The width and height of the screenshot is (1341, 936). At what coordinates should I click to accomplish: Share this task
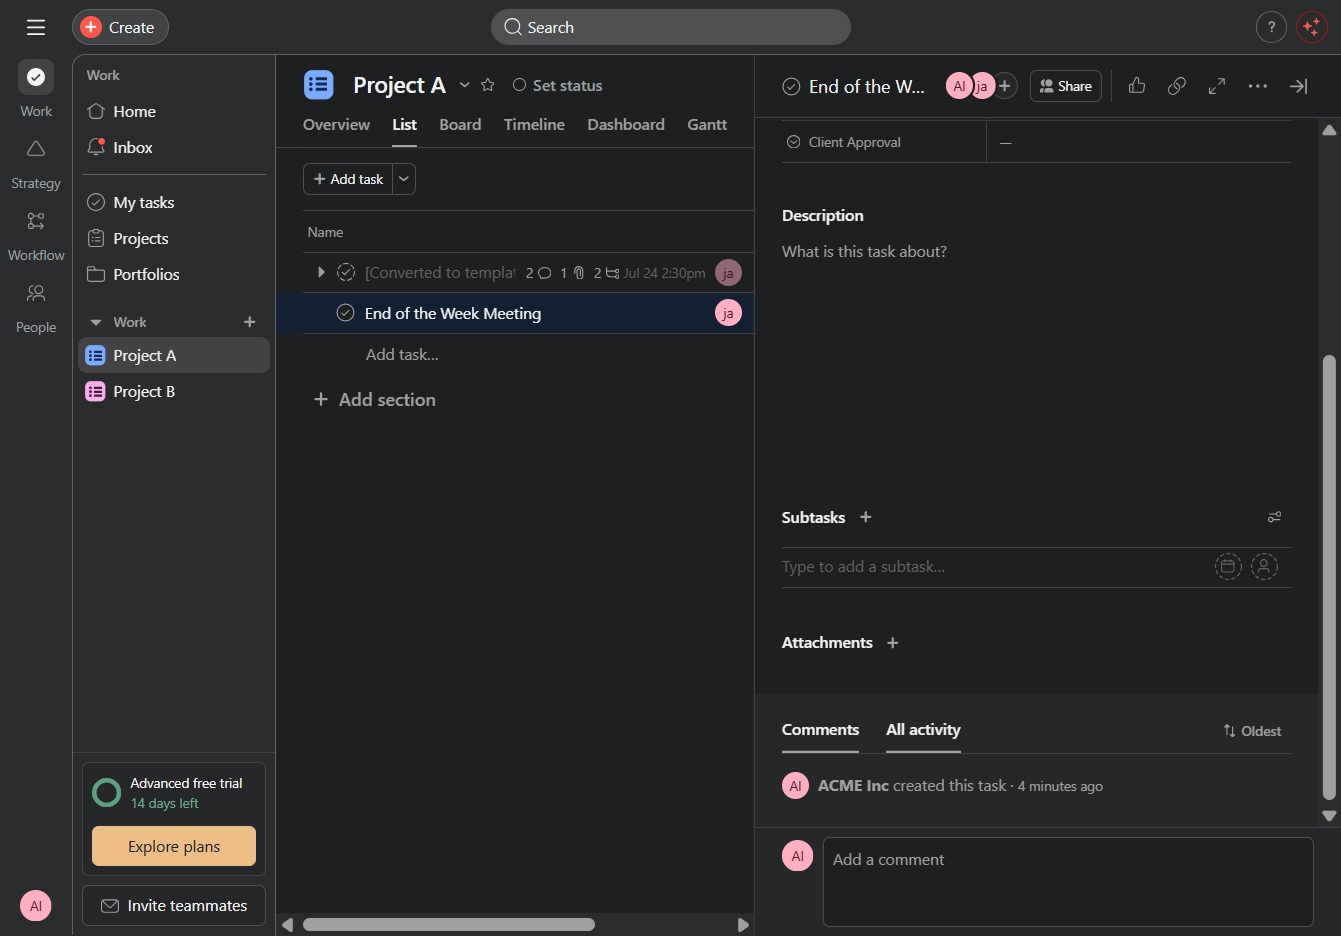click(1066, 86)
